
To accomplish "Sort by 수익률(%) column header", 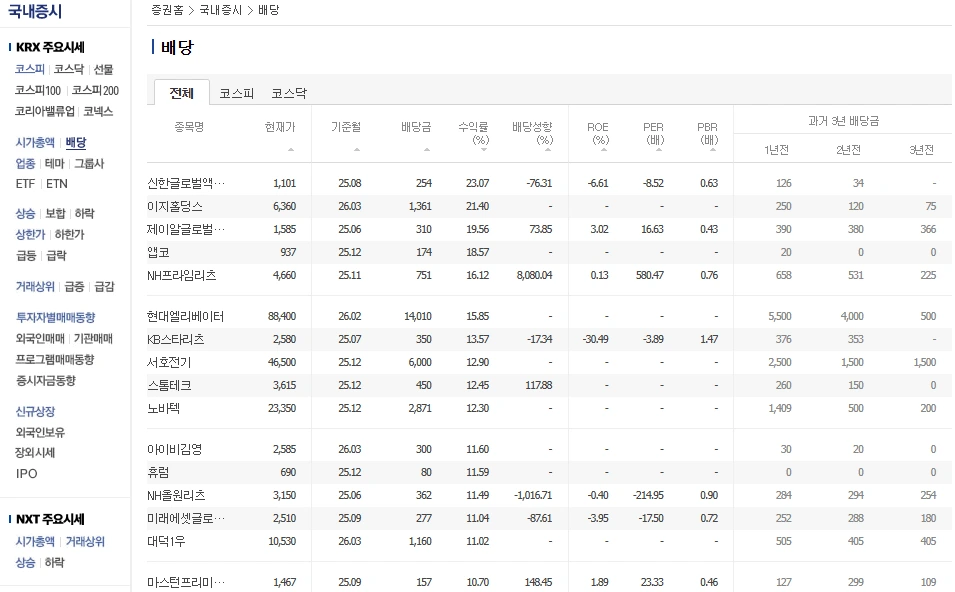I will (473, 133).
